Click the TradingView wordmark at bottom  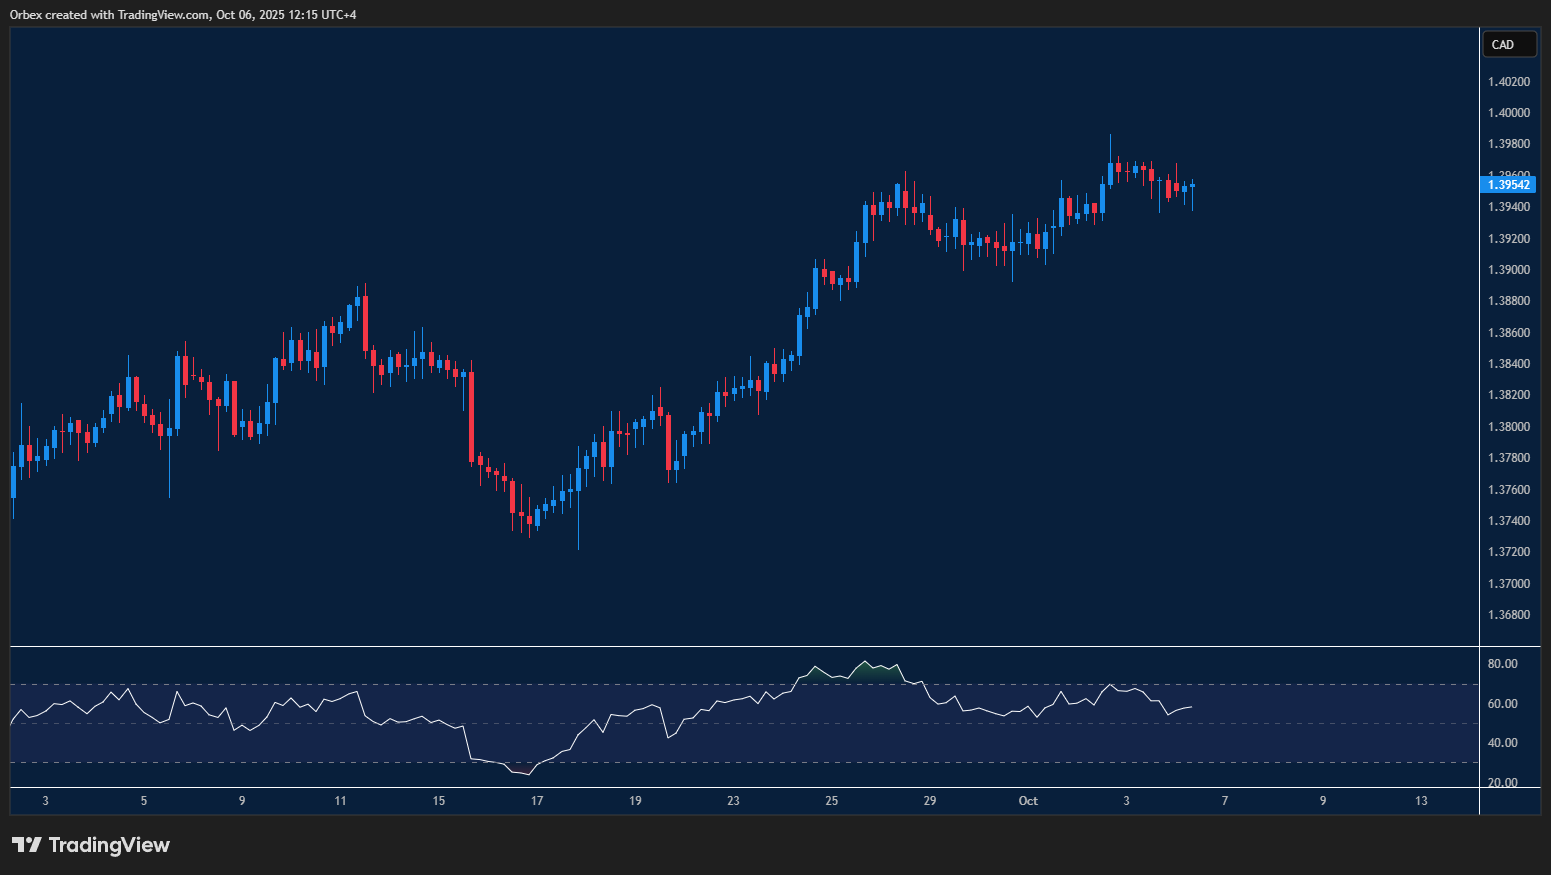pos(109,845)
